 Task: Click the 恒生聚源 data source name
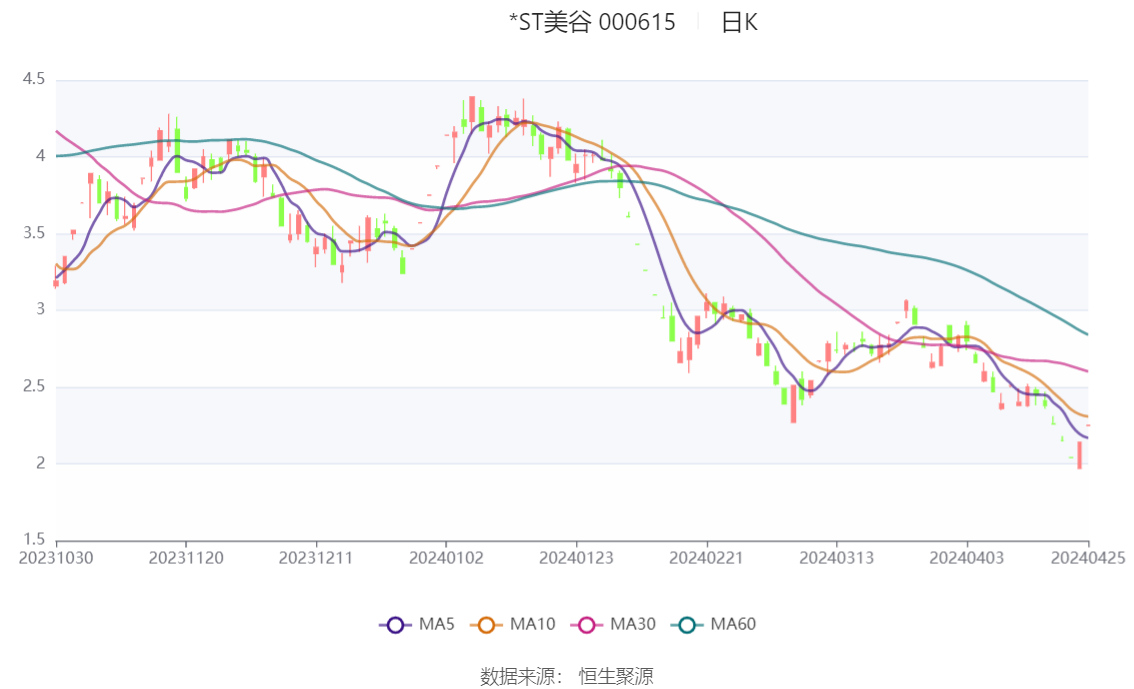click(616, 677)
